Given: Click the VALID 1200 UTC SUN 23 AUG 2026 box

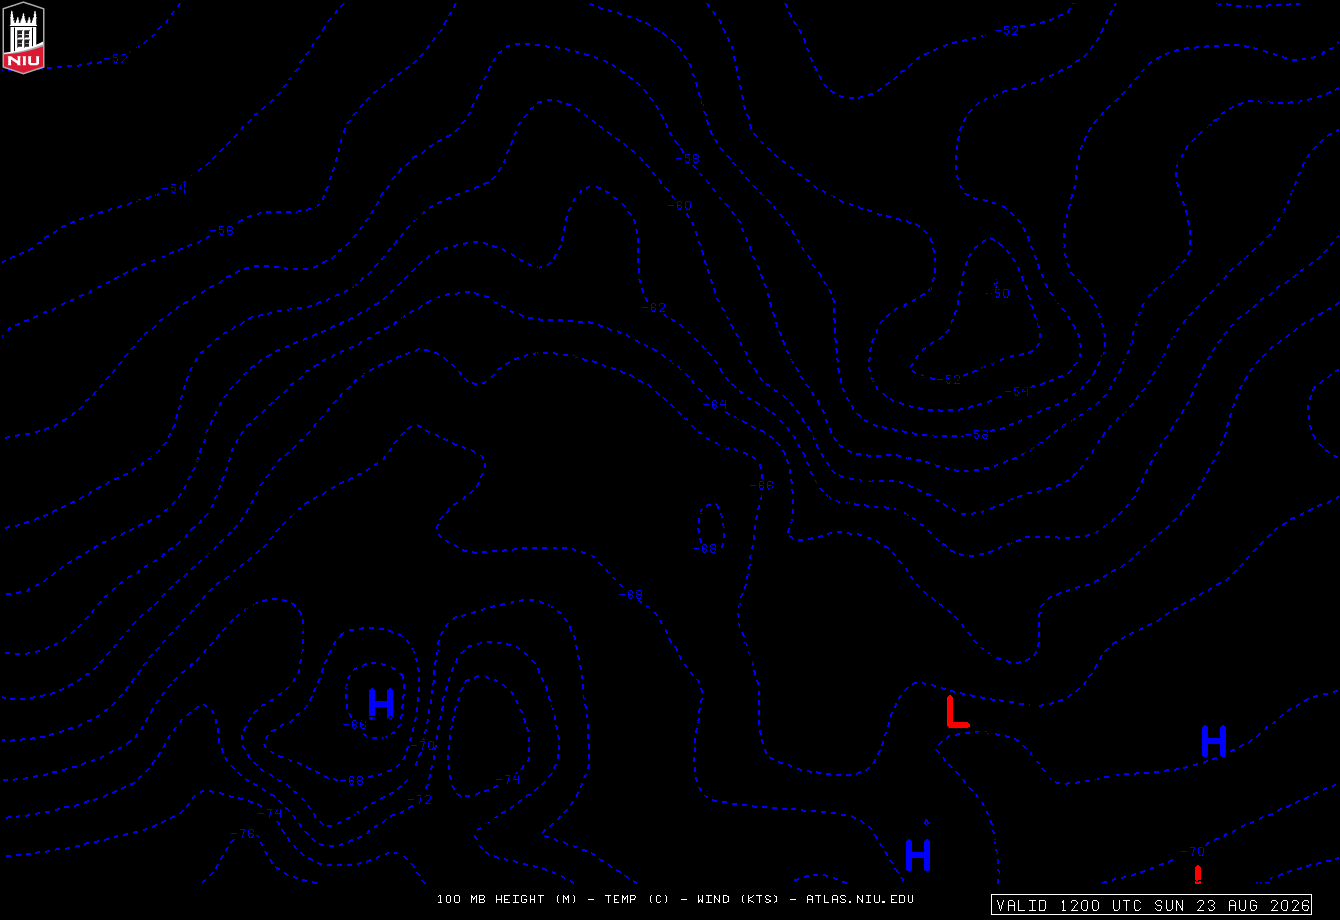Looking at the screenshot, I should tap(1151, 905).
